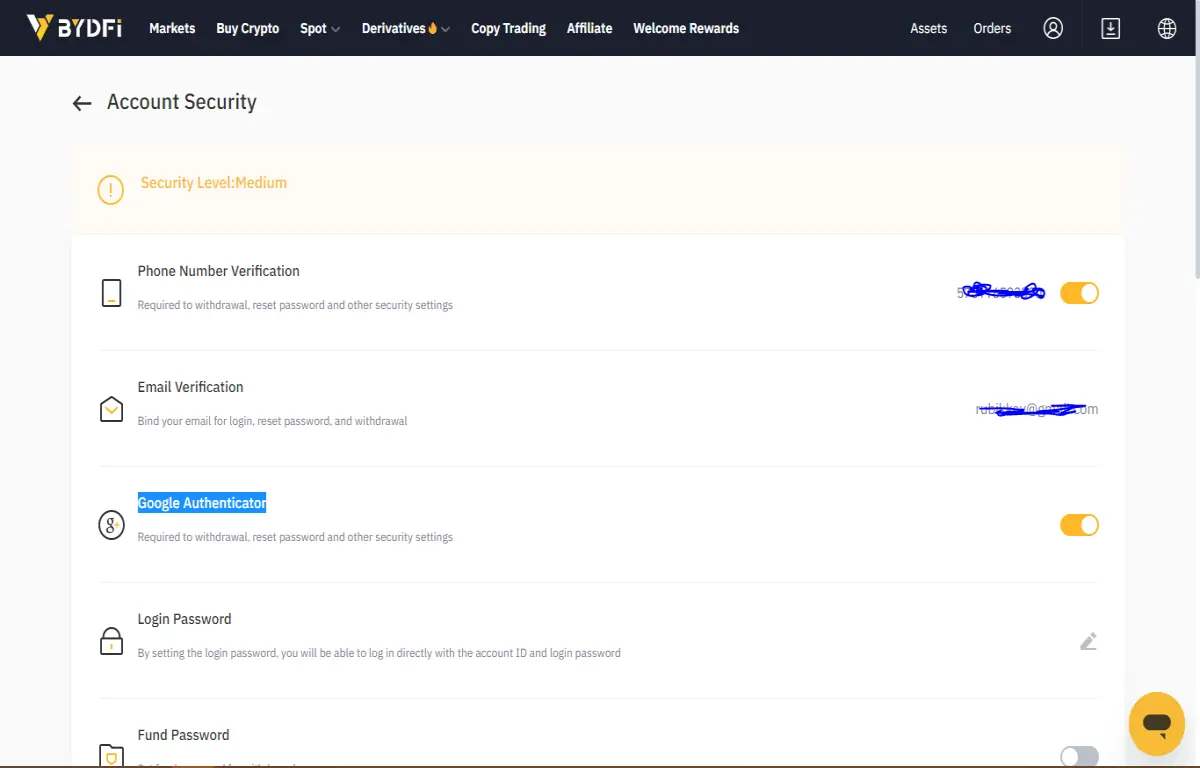1200x768 pixels.
Task: Enable the Fund Password switch
Action: click(1079, 756)
